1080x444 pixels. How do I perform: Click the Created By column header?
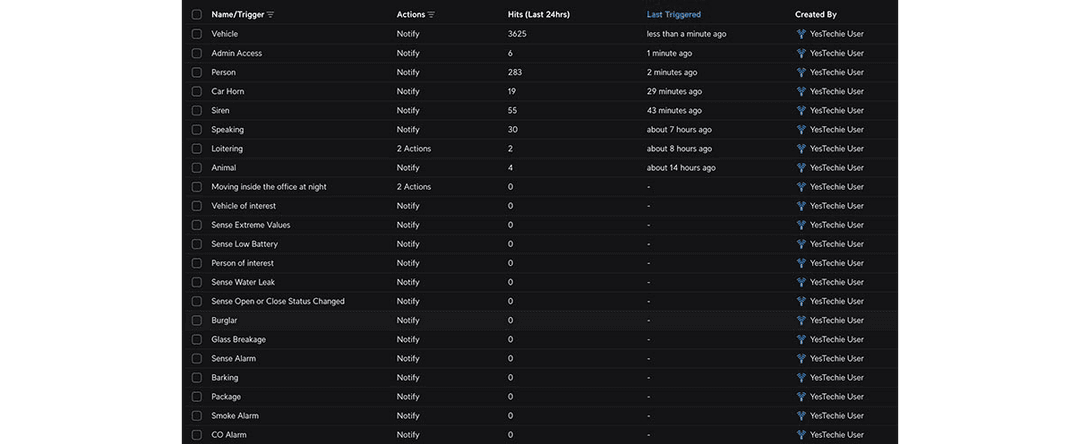816,14
